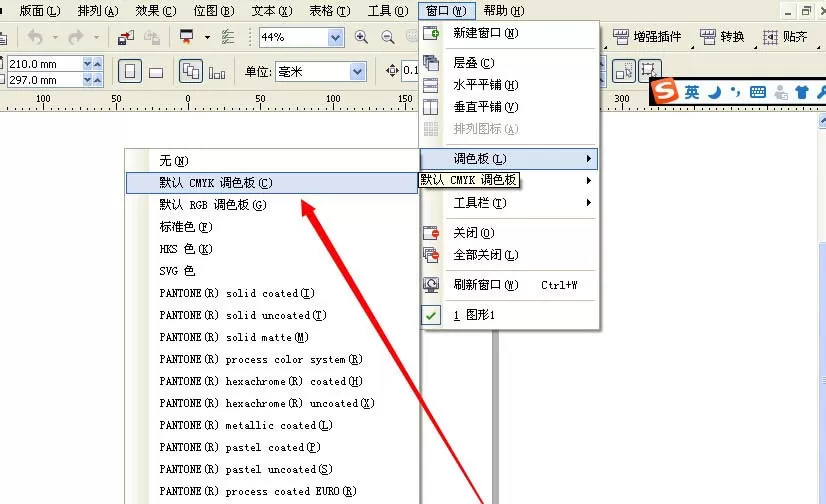
Task: Click the Sogou user account icon
Action: click(781, 93)
